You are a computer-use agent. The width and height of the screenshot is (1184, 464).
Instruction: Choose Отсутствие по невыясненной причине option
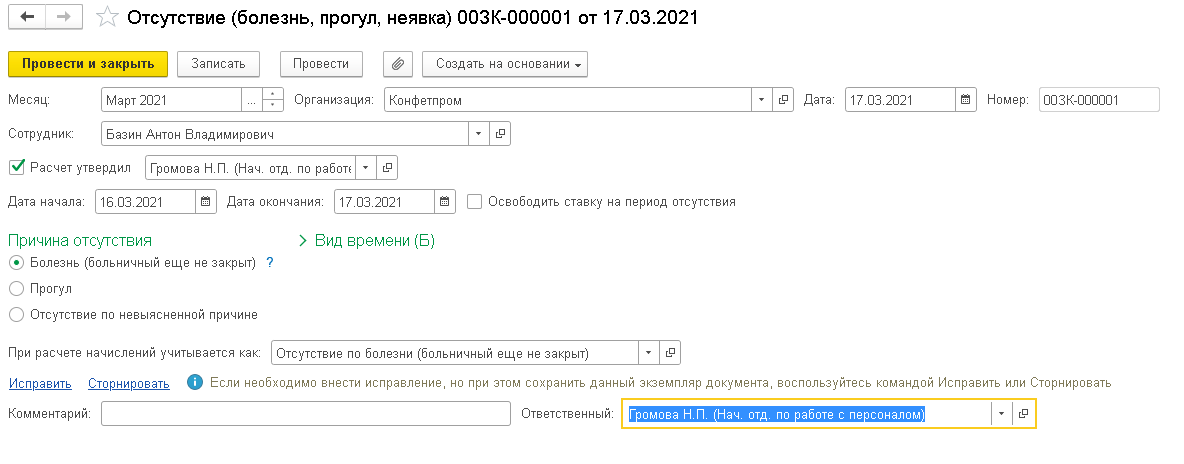(16, 314)
